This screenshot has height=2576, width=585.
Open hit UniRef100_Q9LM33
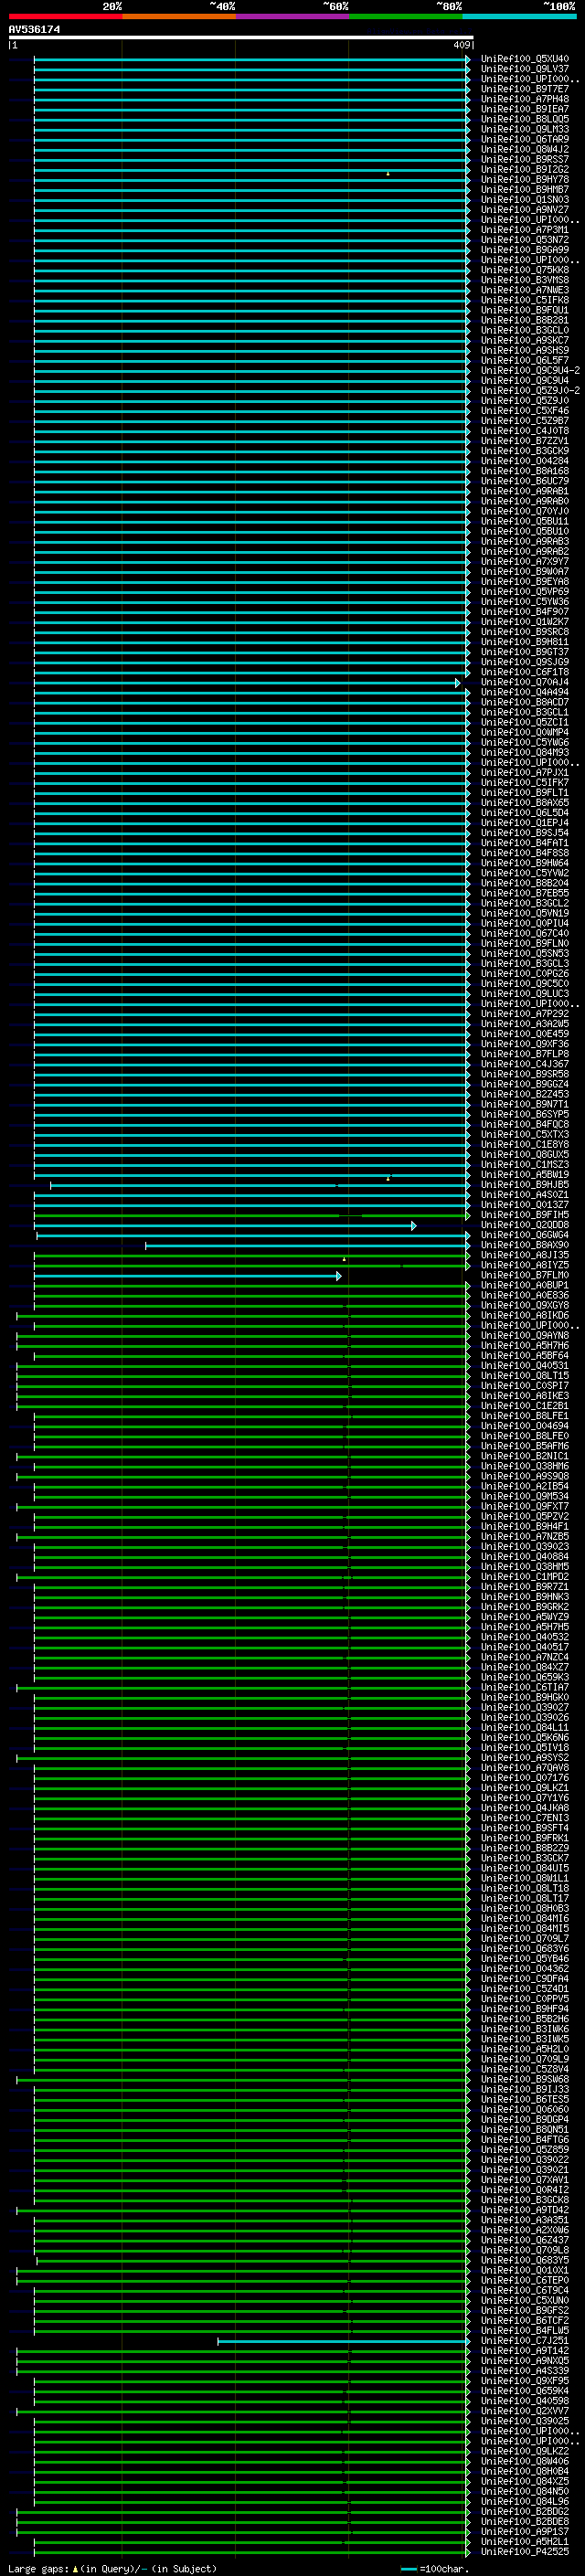pyautogui.click(x=524, y=129)
